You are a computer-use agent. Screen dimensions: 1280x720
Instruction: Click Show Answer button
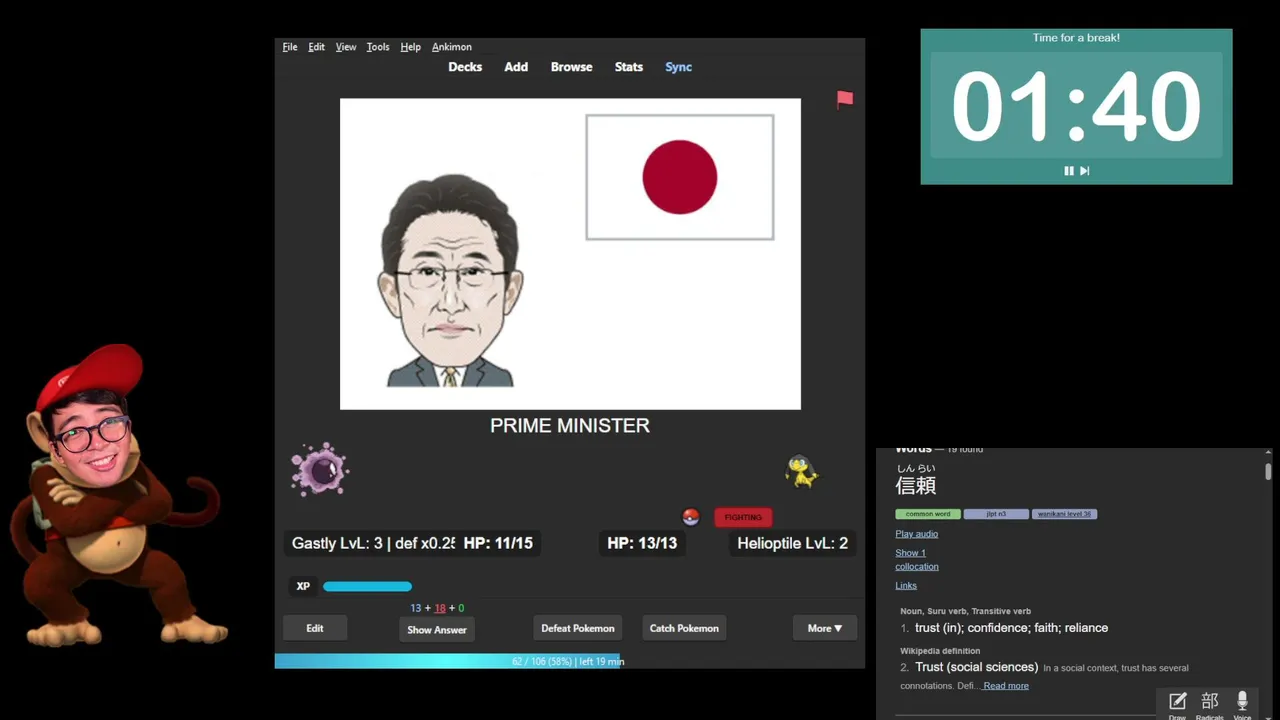(x=437, y=629)
